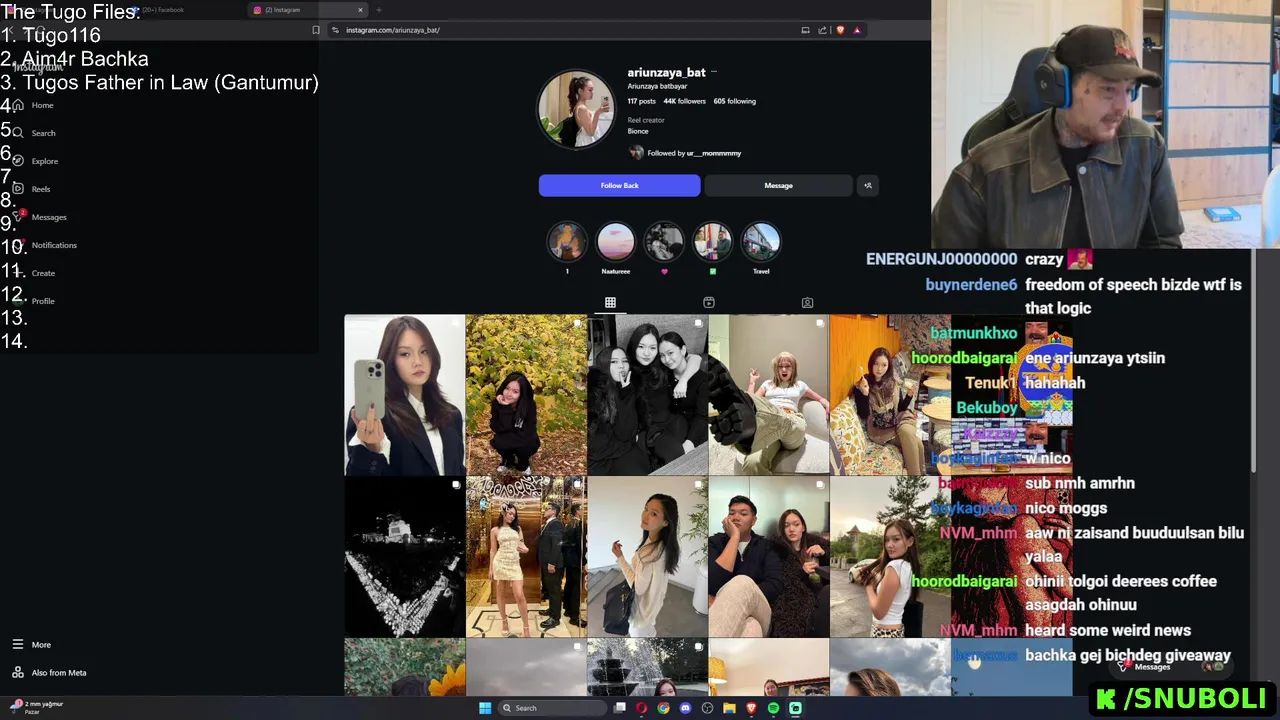This screenshot has width=1280, height=720.
Task: Open Also from Meta
Action: point(49,673)
